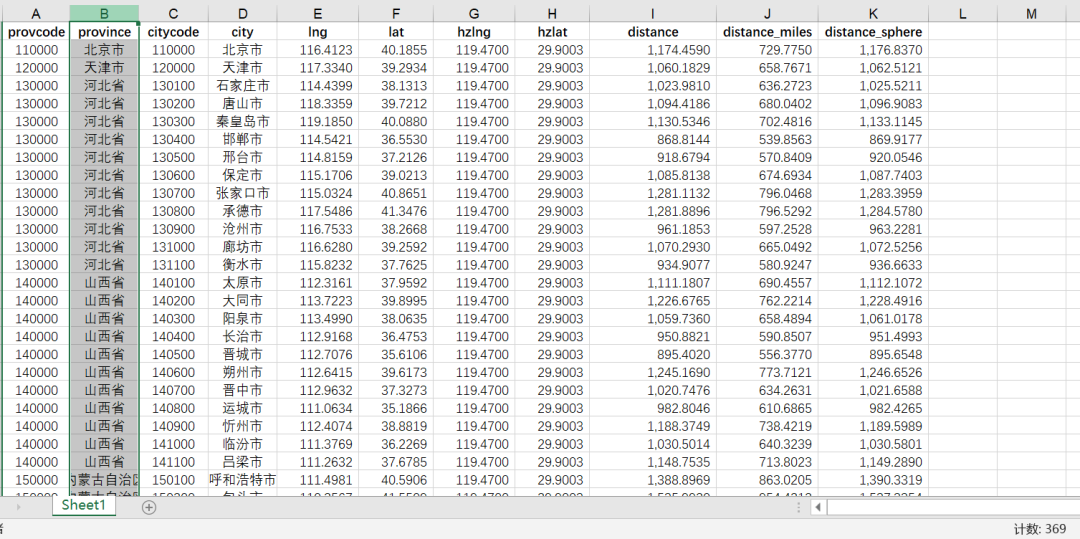
Task: Select the city cell '太原市'
Action: [242, 282]
